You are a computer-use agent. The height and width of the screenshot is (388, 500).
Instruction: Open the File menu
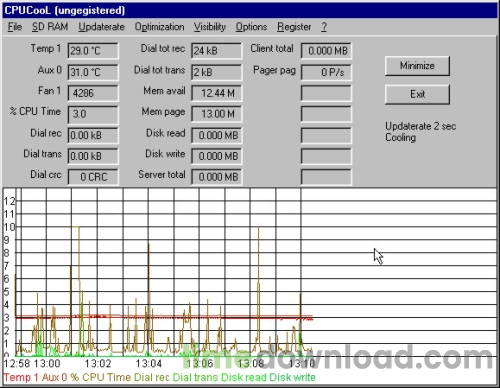[15, 27]
